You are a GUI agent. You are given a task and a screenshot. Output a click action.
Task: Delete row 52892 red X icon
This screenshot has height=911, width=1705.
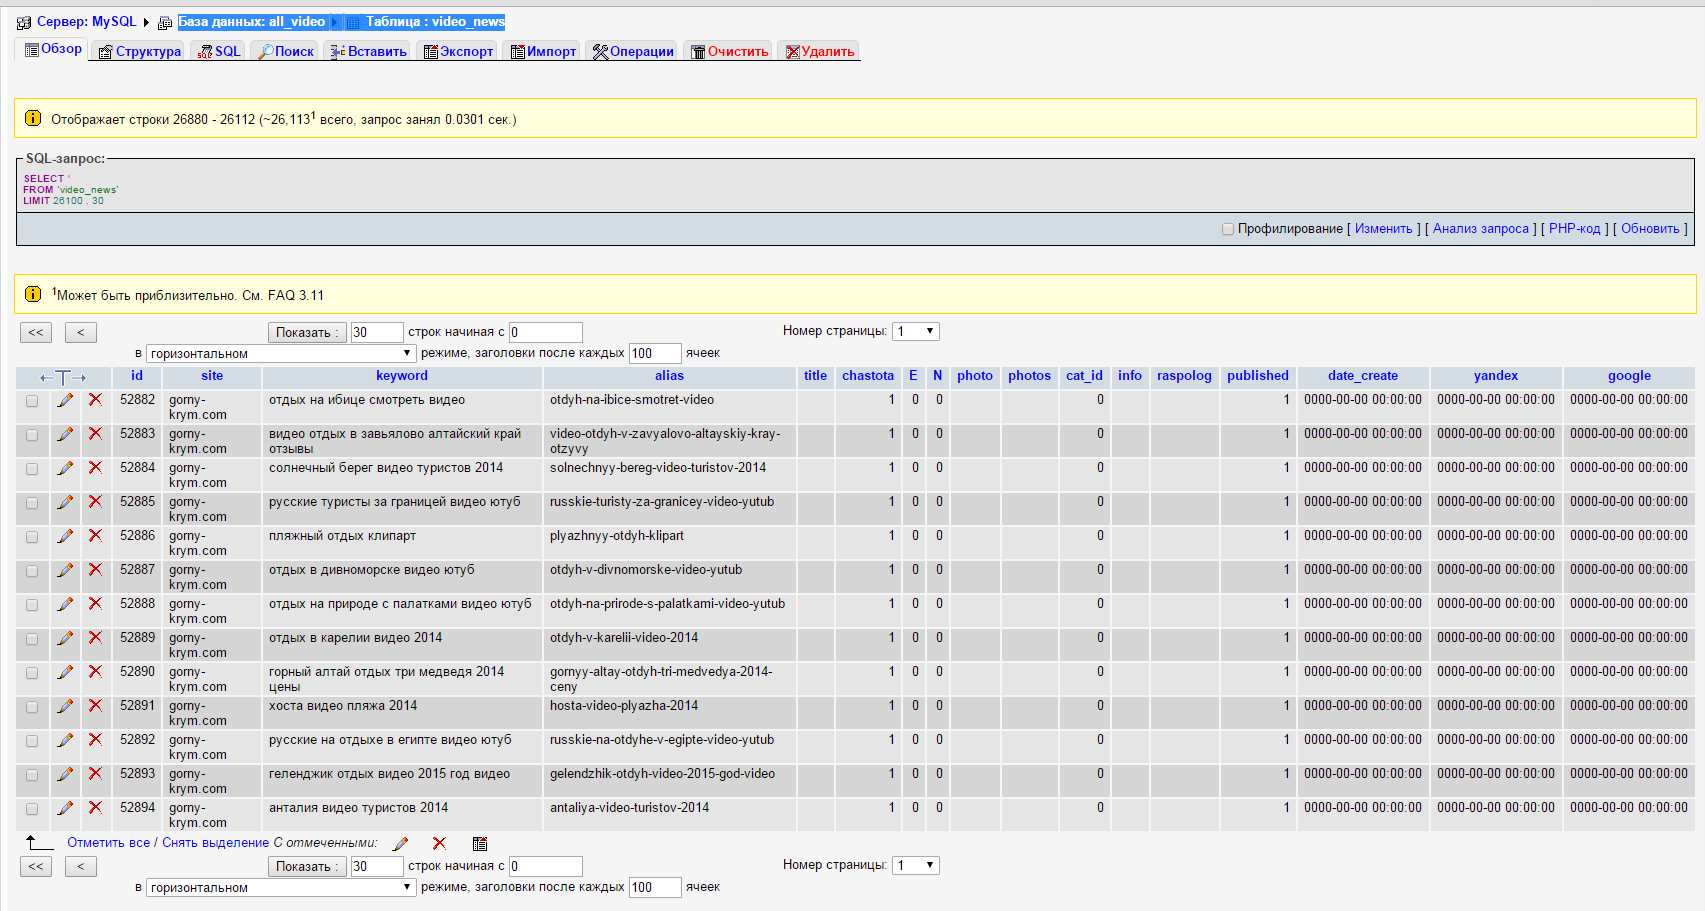click(95, 740)
